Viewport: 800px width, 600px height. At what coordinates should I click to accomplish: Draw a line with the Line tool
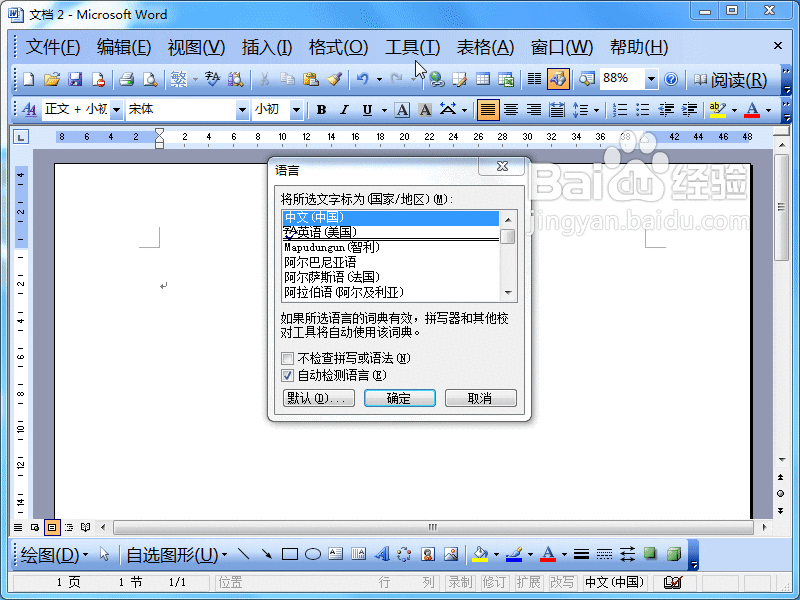tap(243, 554)
